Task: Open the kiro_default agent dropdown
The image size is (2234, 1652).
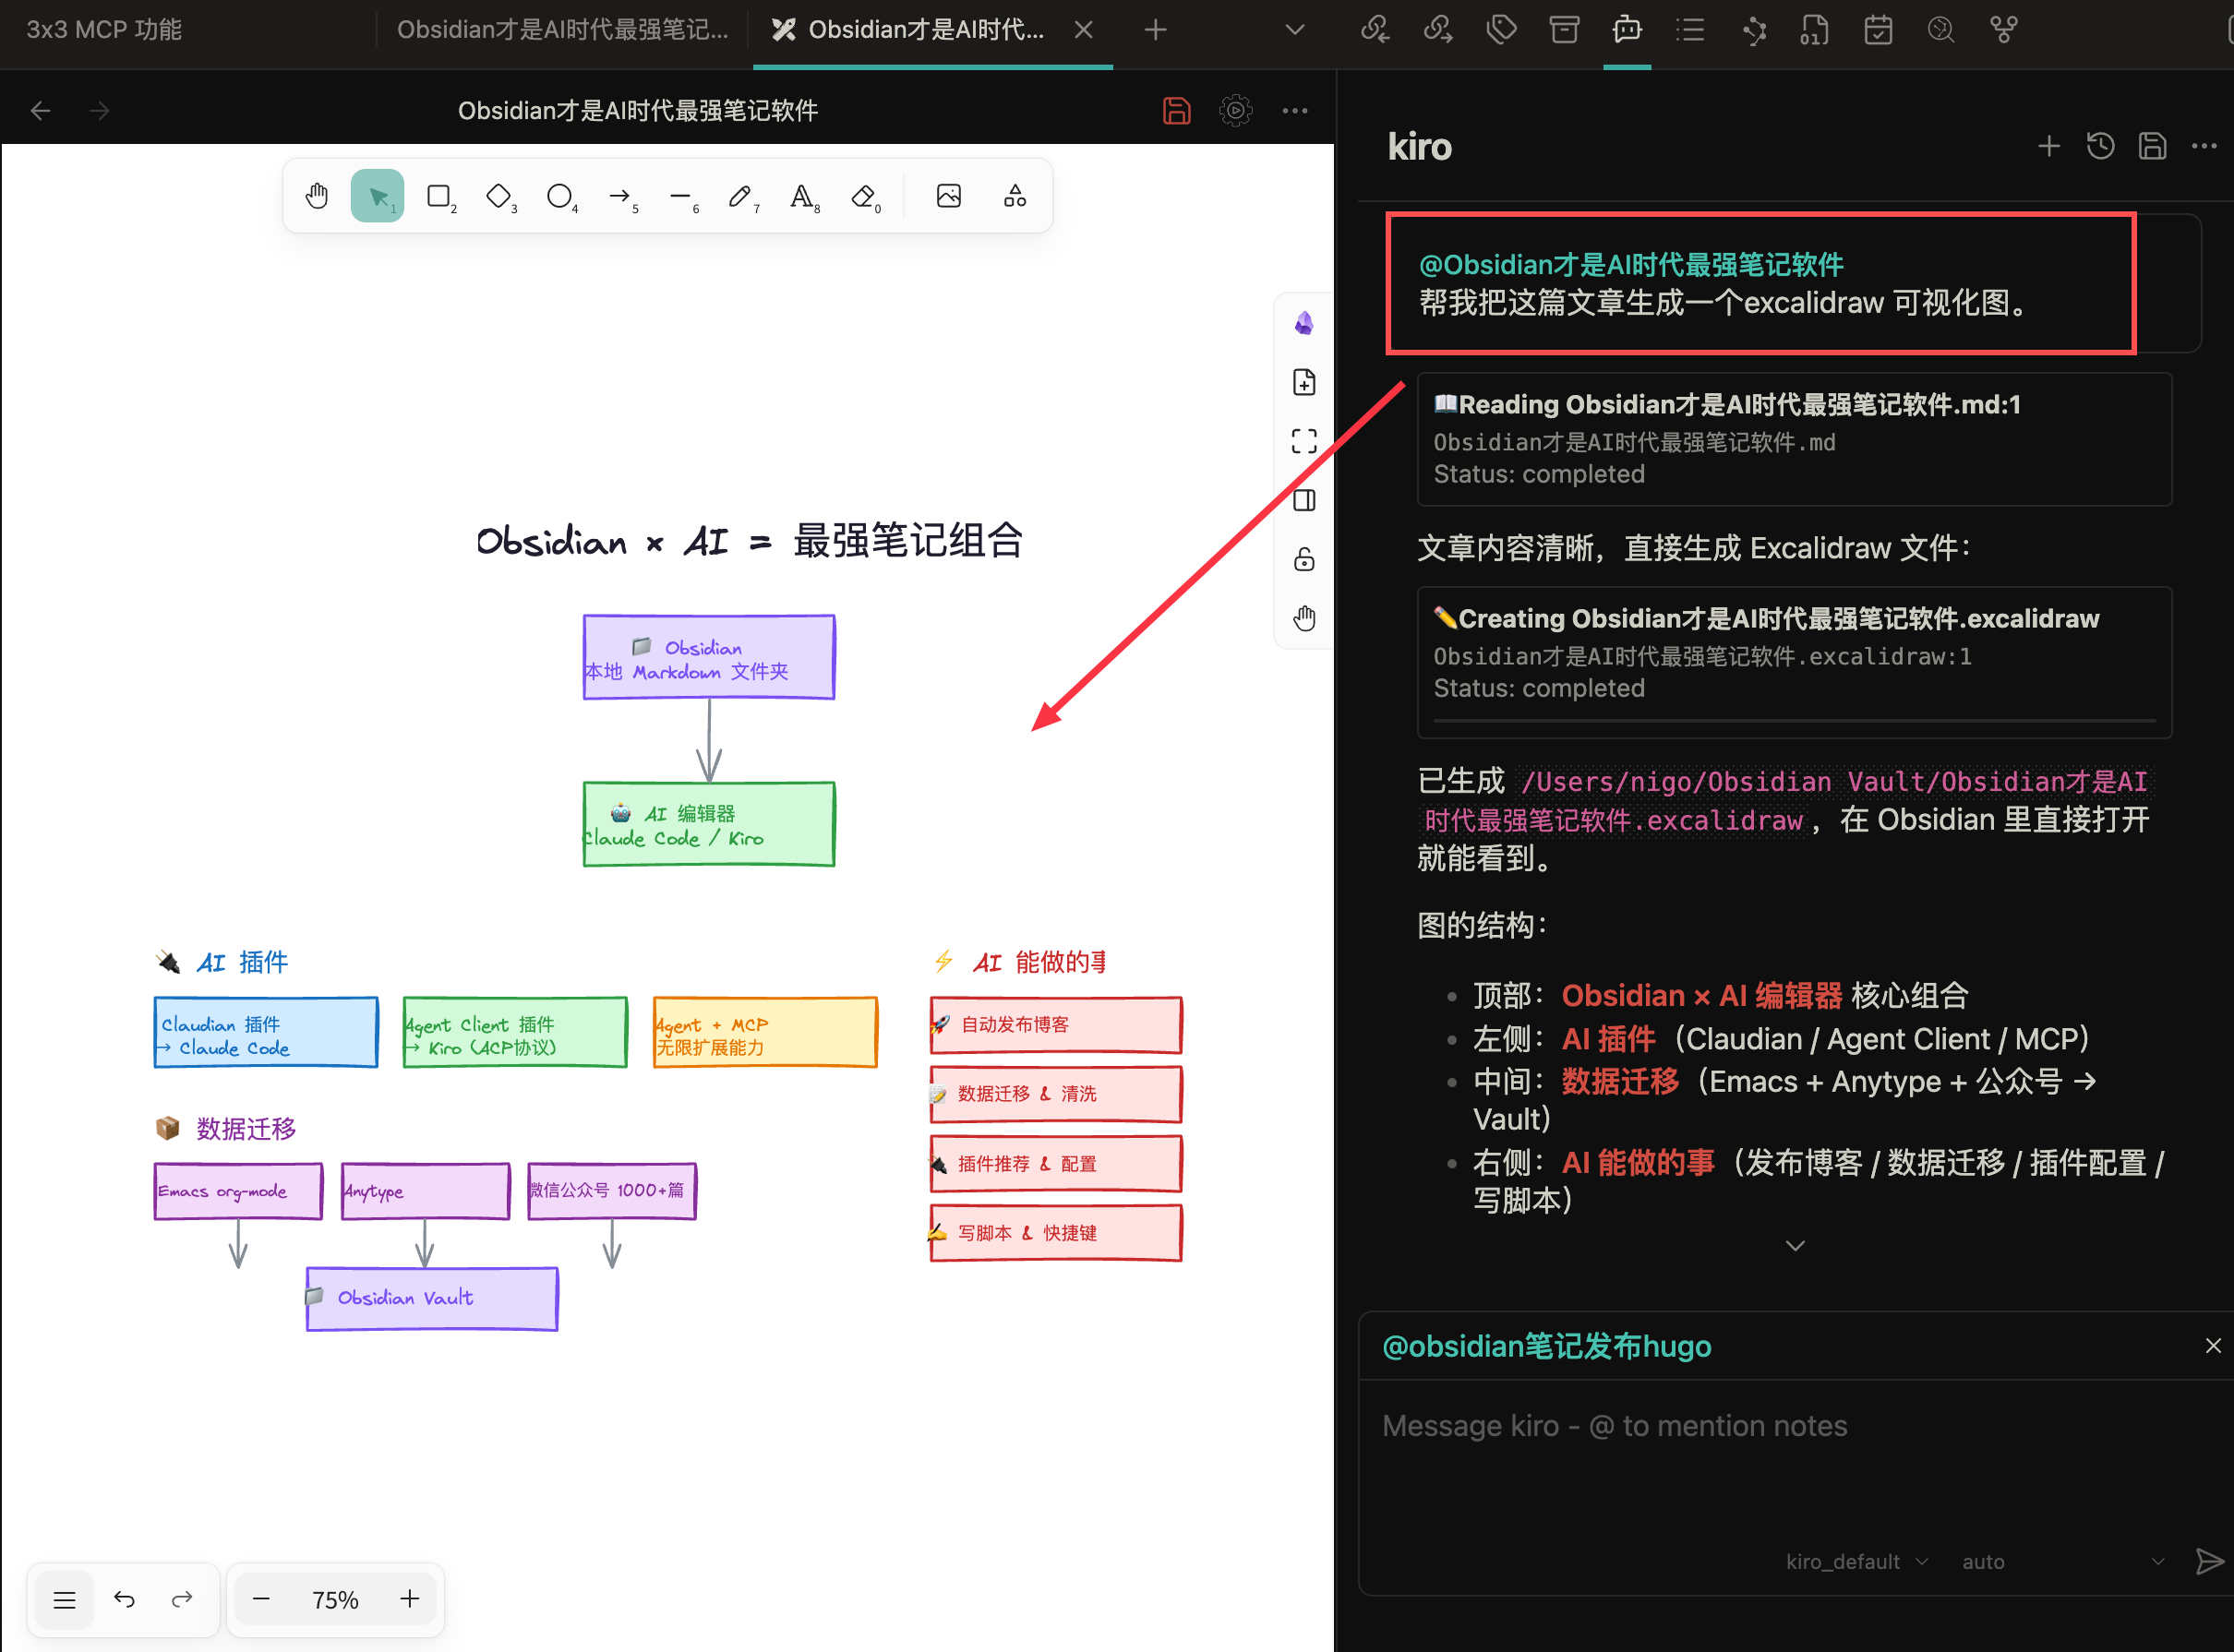Action: 1856,1561
